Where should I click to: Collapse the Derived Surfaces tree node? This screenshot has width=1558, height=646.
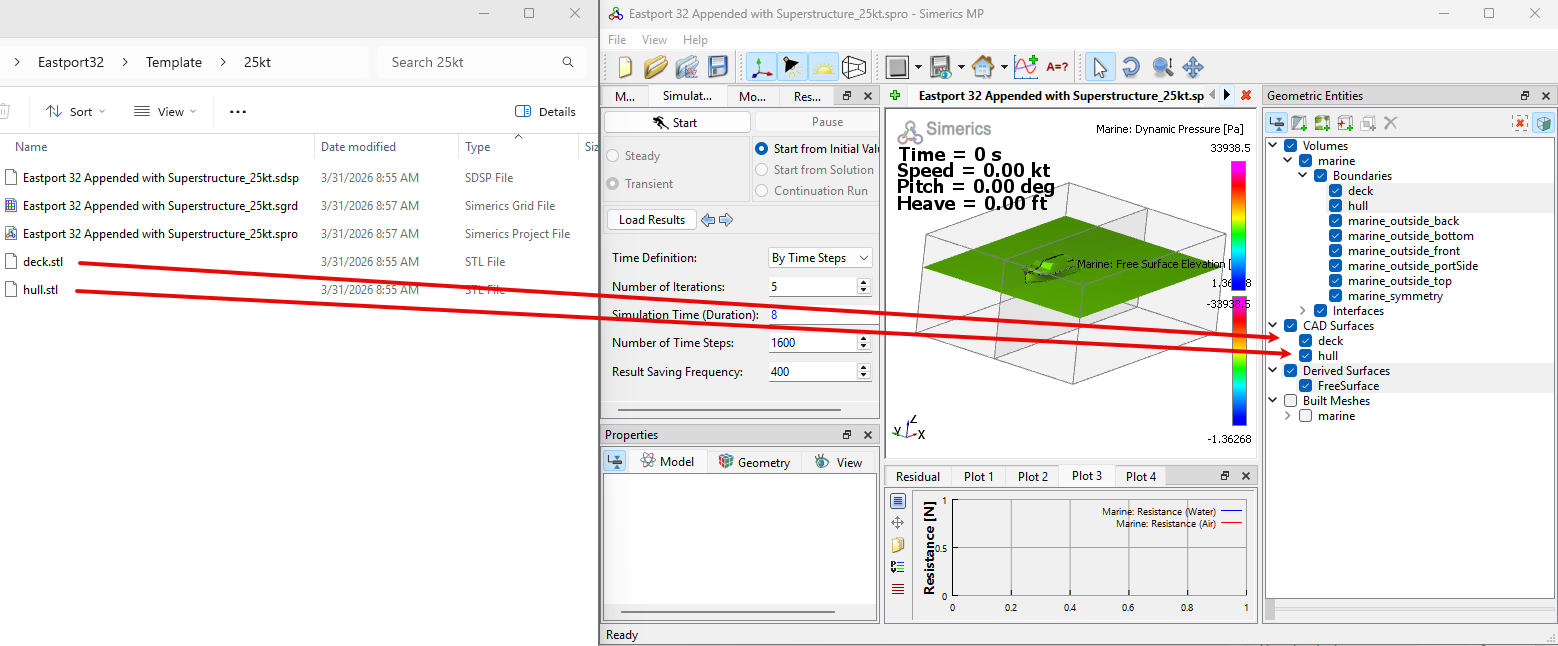pyautogui.click(x=1274, y=371)
